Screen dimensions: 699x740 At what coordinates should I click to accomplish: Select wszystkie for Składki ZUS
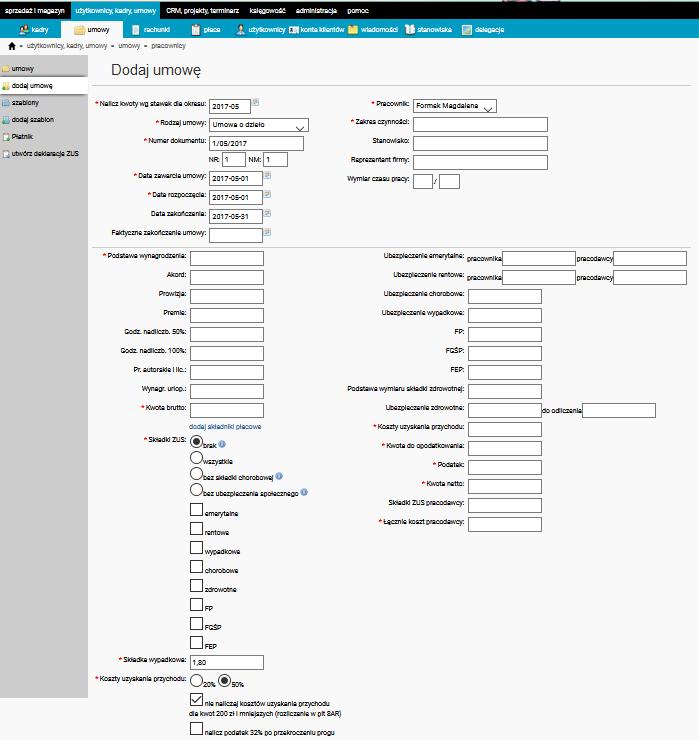[x=196, y=458]
